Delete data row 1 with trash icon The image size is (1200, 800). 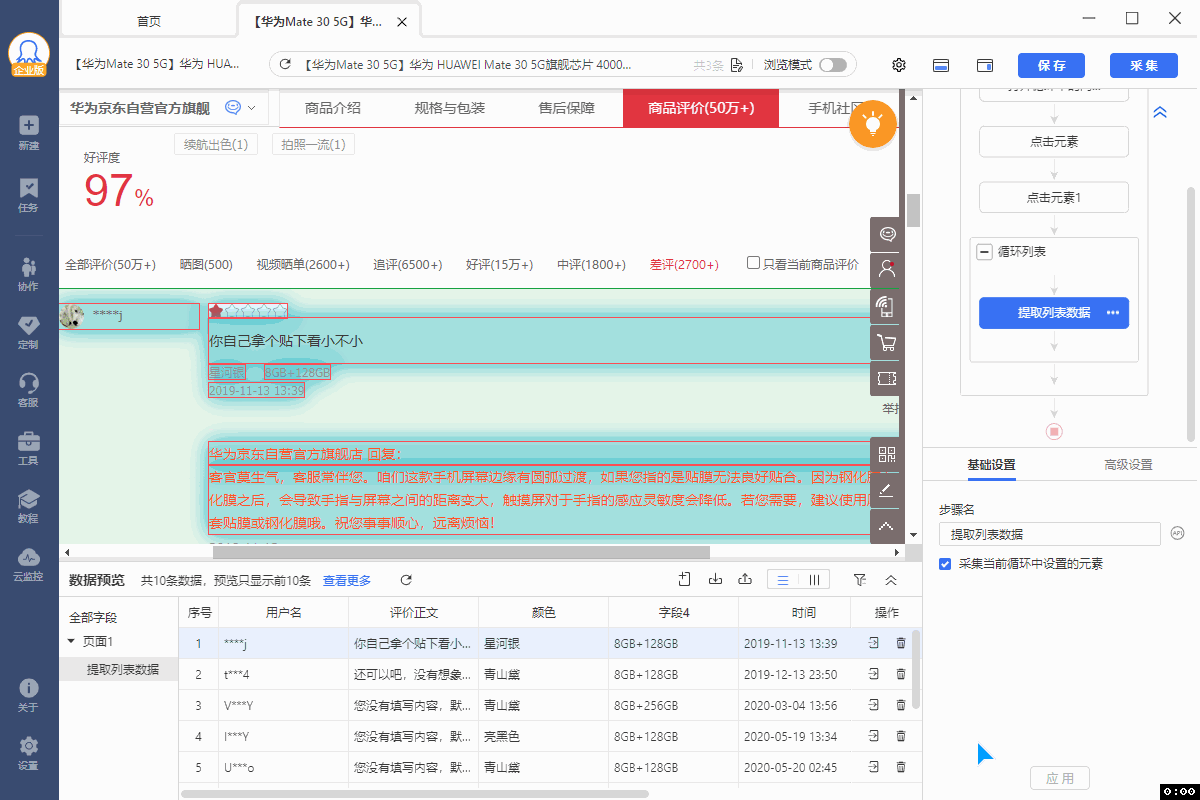pos(901,644)
